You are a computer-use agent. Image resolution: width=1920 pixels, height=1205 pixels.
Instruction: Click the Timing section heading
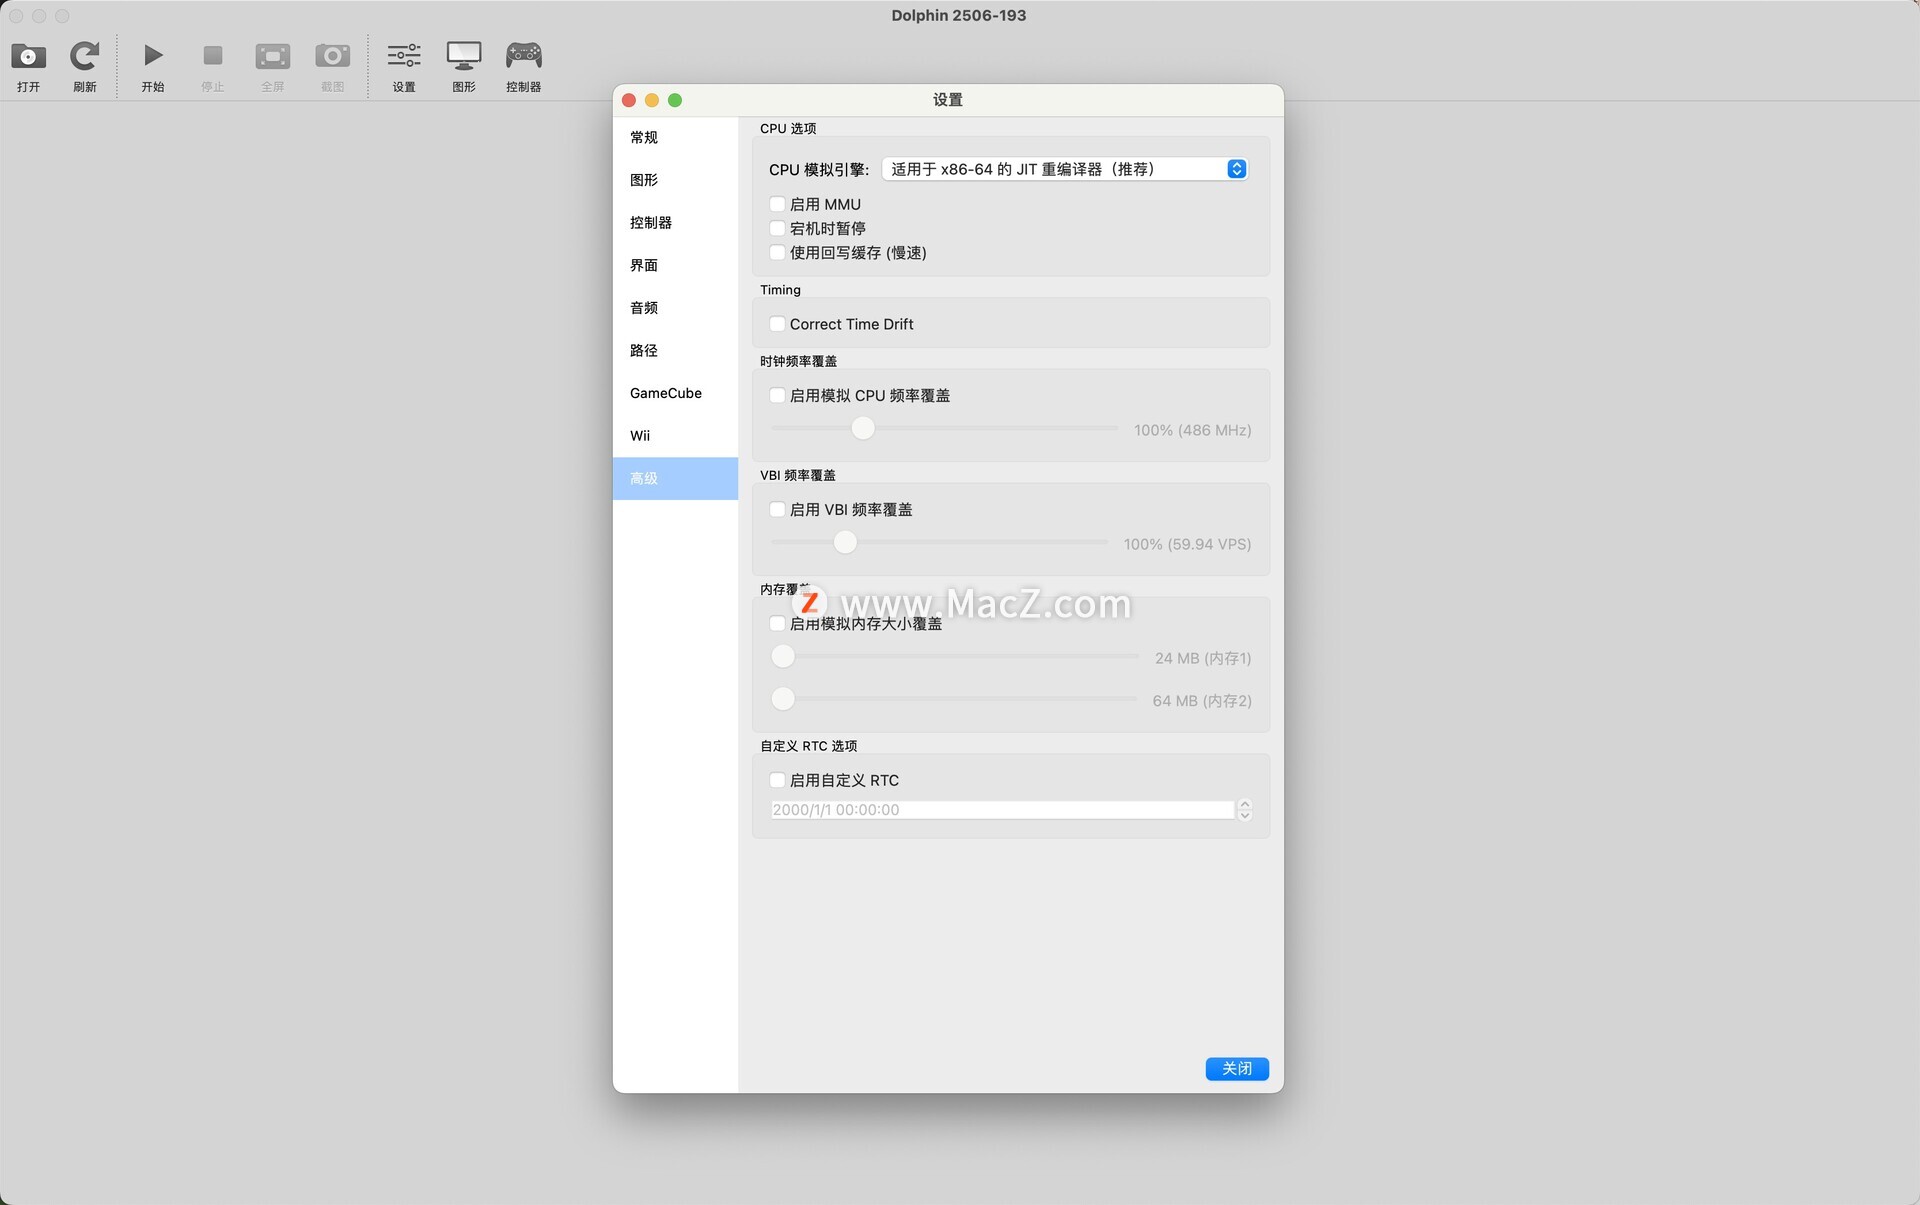780,290
